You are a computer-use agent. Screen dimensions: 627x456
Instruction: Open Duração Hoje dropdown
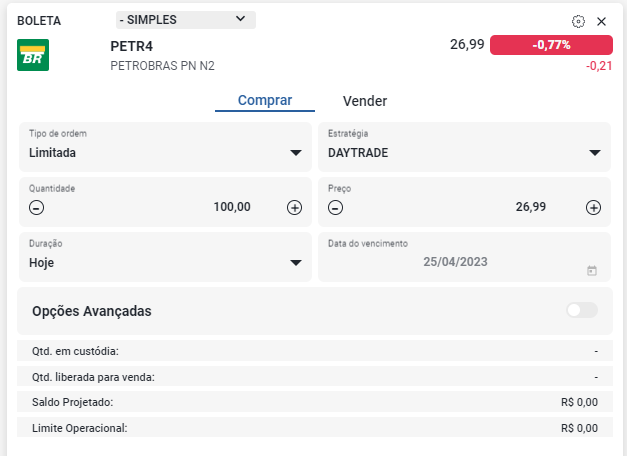pos(165,257)
